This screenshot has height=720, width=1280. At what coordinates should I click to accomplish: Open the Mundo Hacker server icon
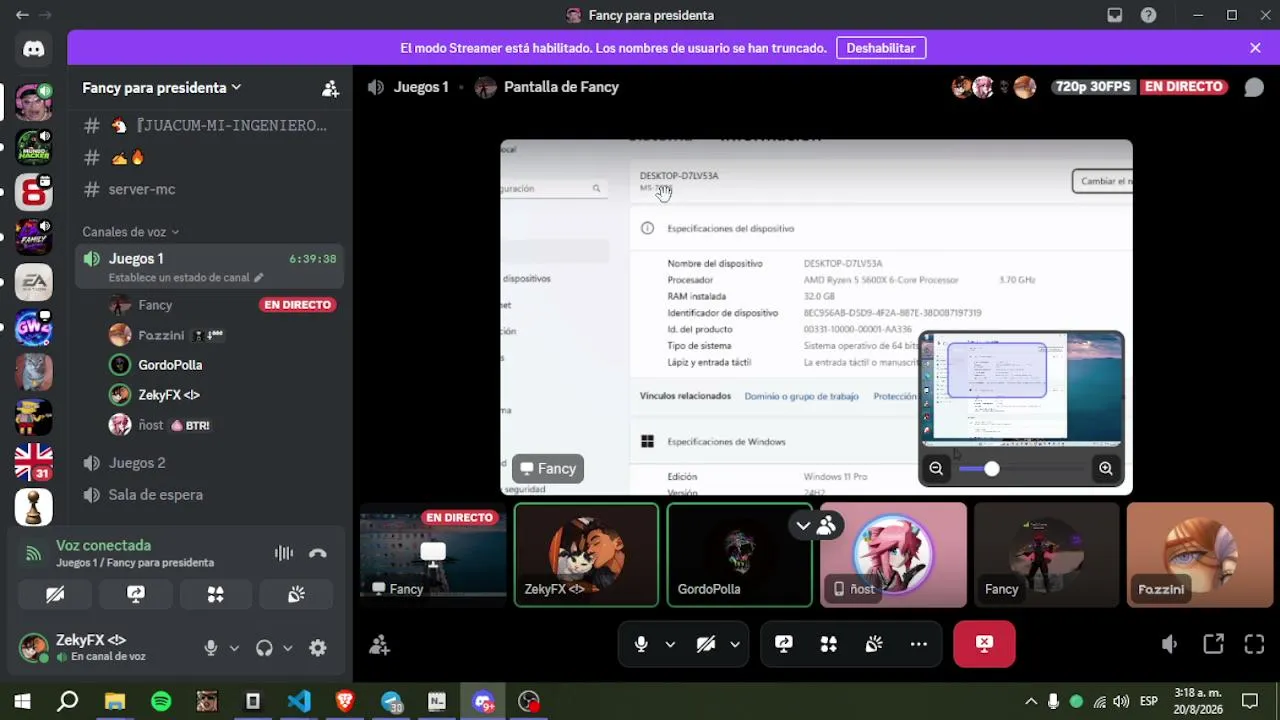click(33, 146)
